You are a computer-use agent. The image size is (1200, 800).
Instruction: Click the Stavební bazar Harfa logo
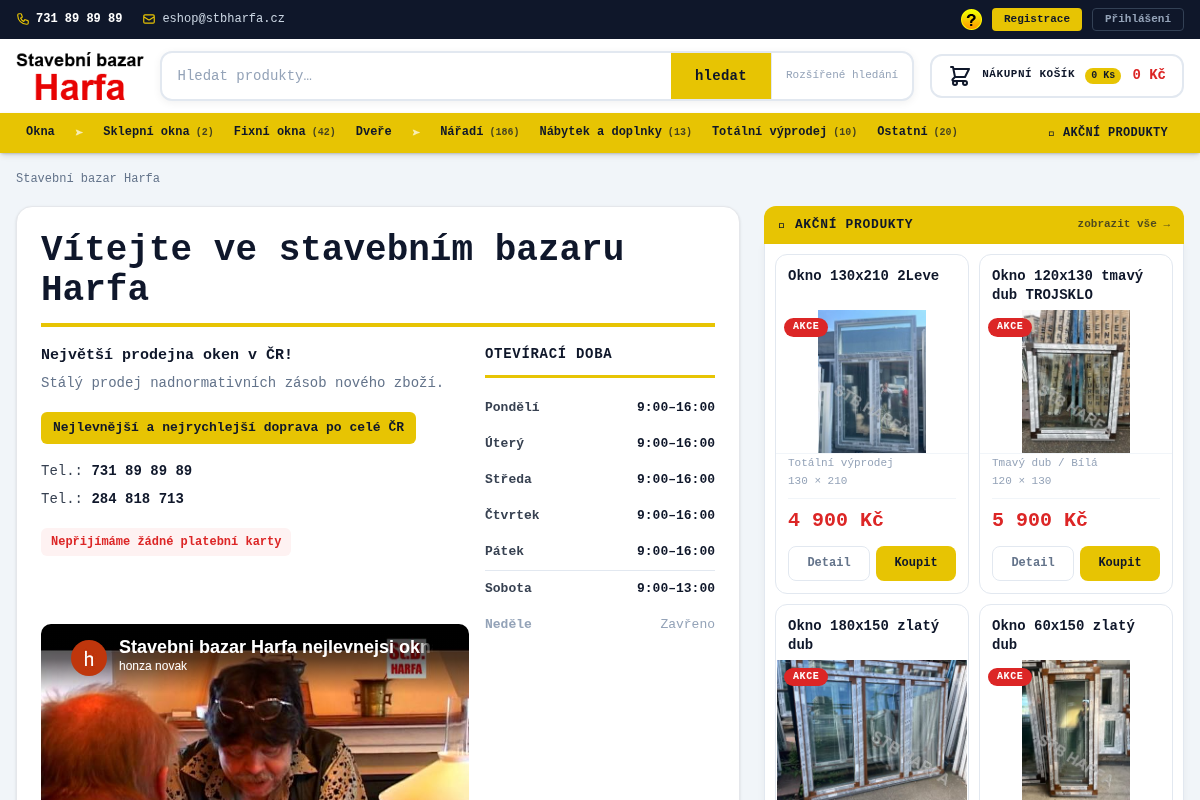coord(80,76)
